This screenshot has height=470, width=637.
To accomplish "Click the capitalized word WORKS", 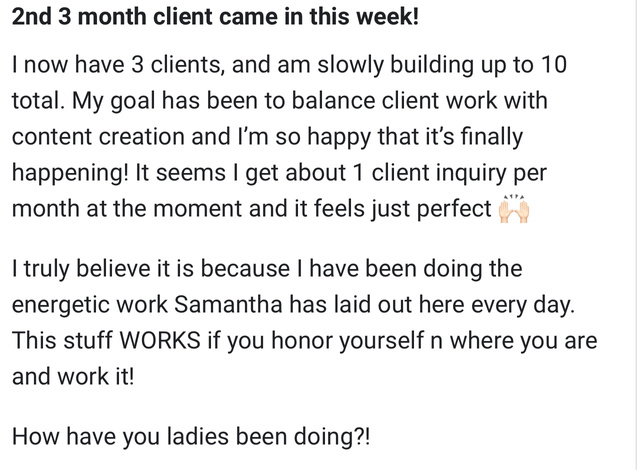I will click(x=160, y=340).
